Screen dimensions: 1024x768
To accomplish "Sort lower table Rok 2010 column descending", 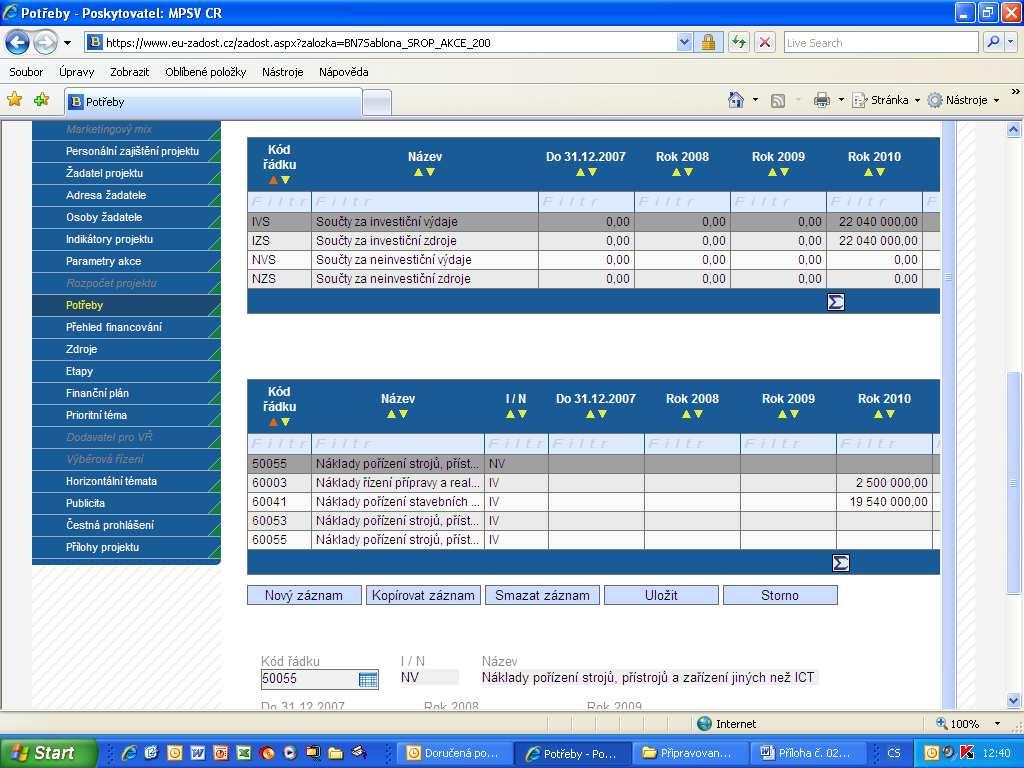I will coord(890,414).
